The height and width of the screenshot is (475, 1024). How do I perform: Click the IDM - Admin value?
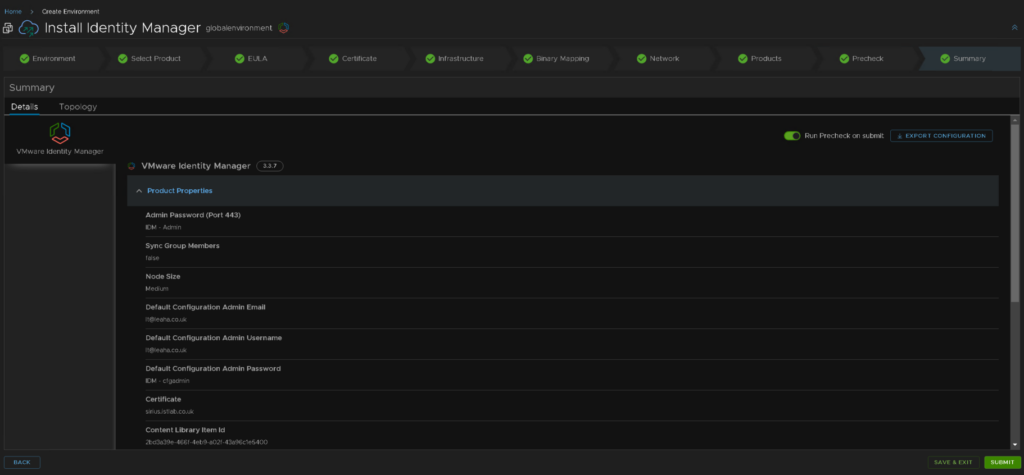(x=163, y=227)
